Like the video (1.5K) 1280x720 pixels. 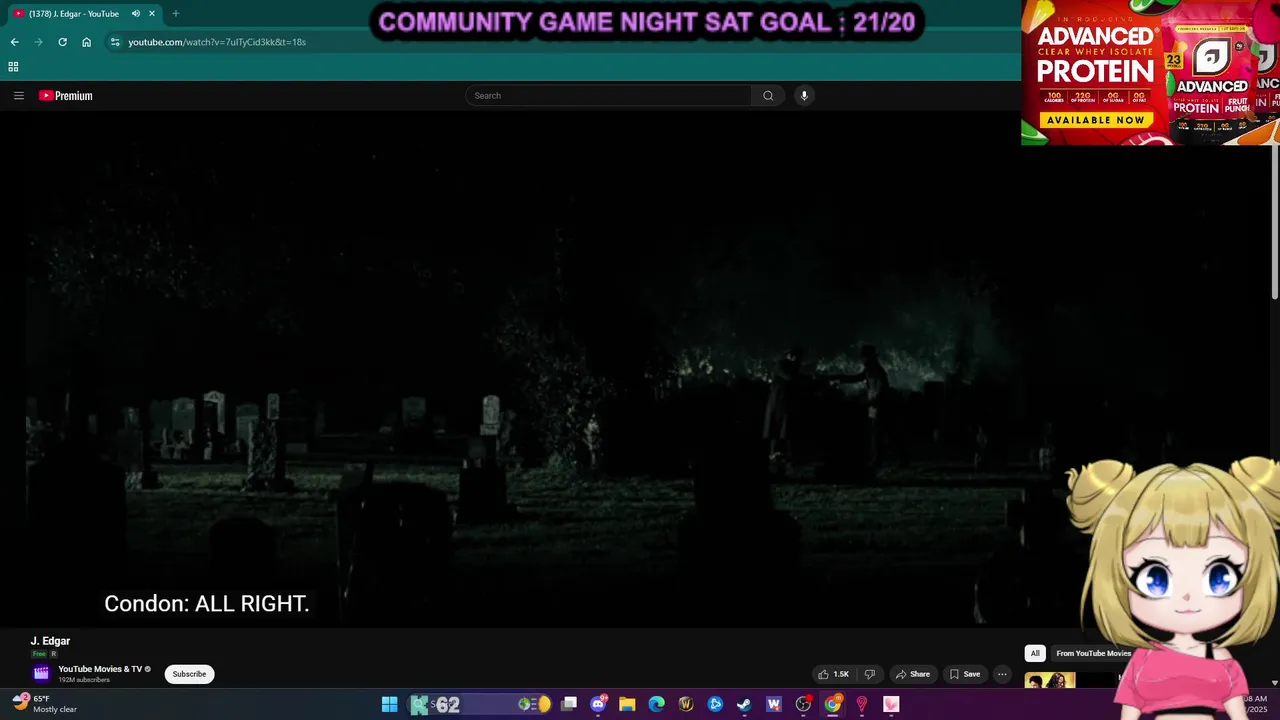(833, 674)
